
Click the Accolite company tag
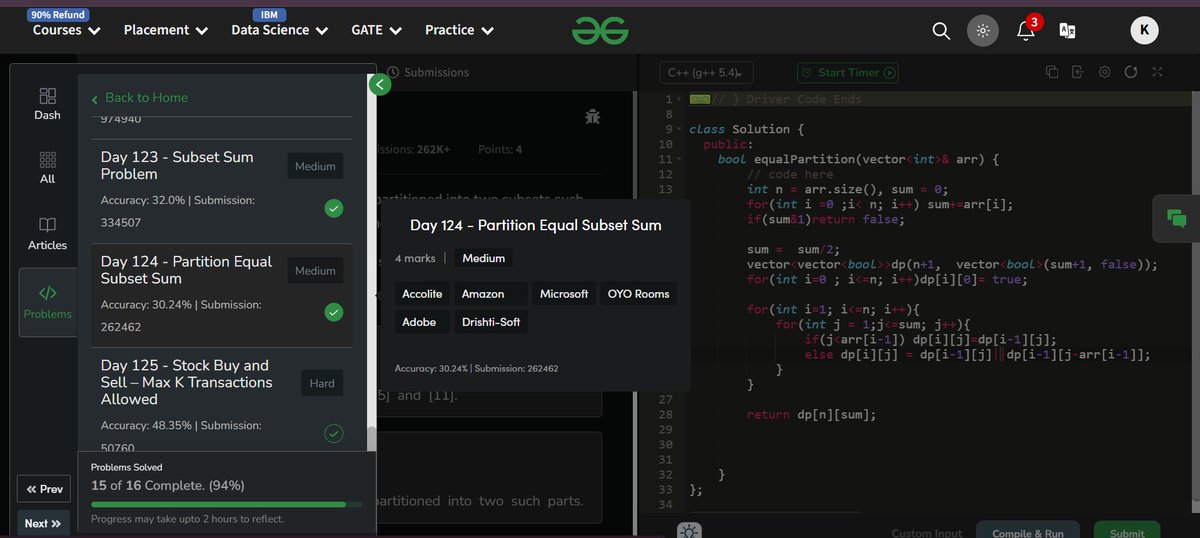click(422, 294)
